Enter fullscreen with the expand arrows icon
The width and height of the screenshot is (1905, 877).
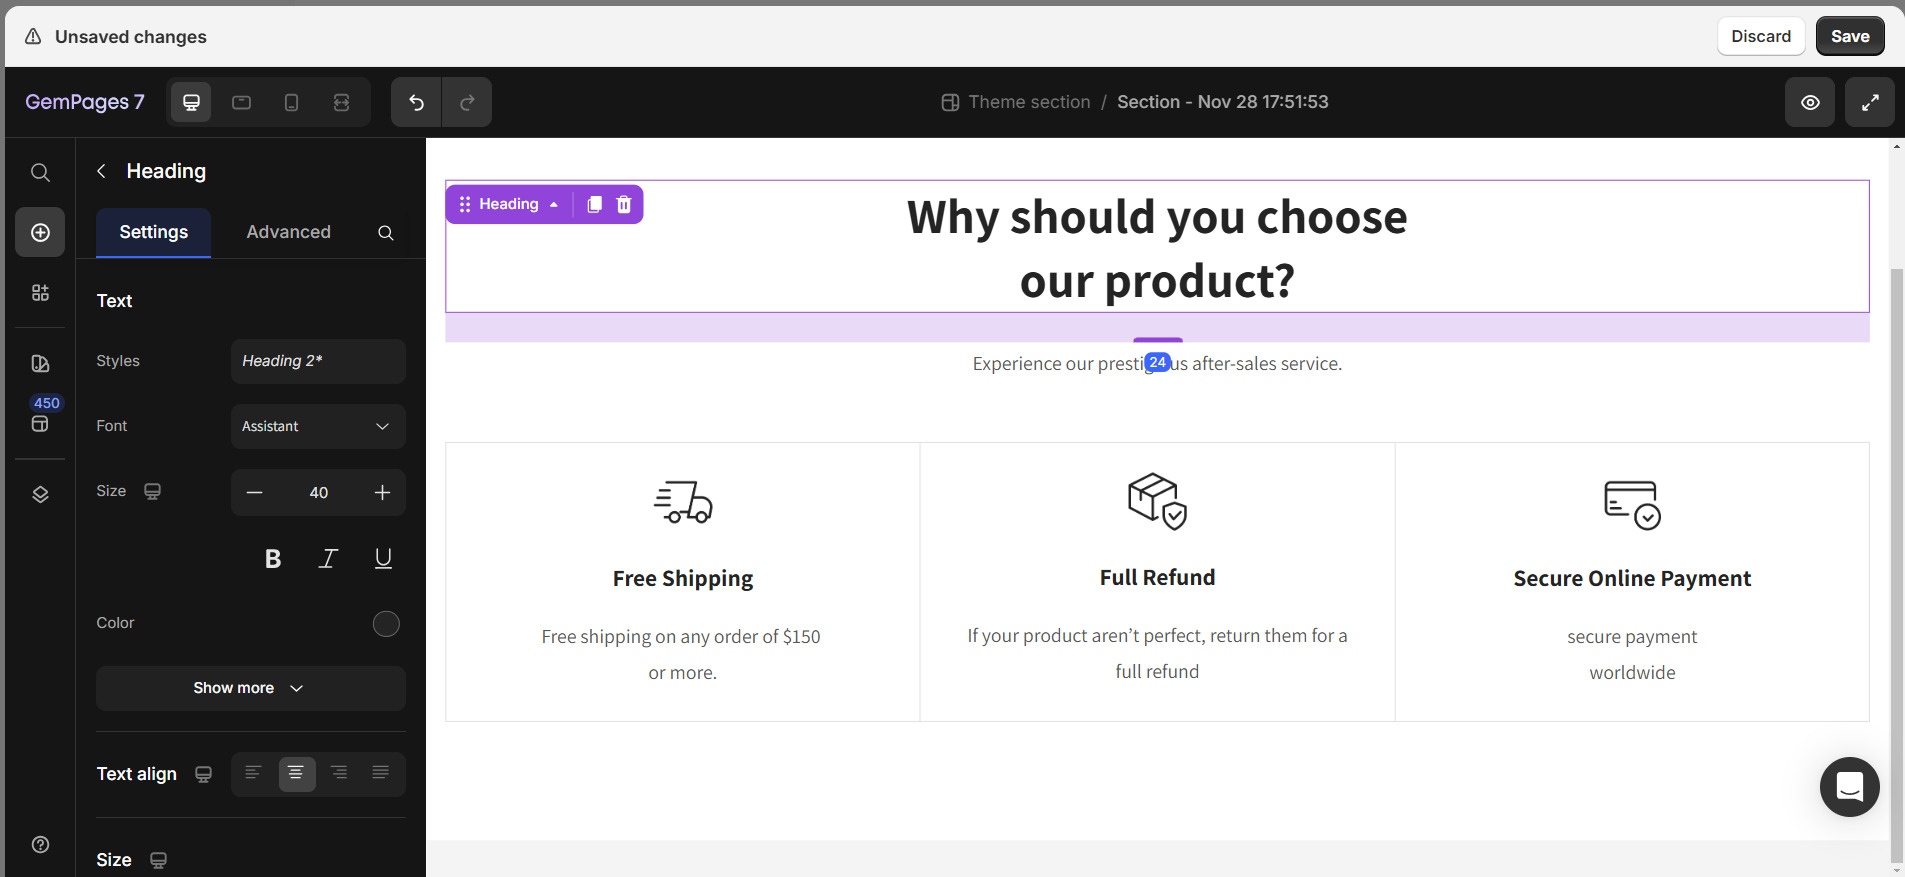point(1869,102)
